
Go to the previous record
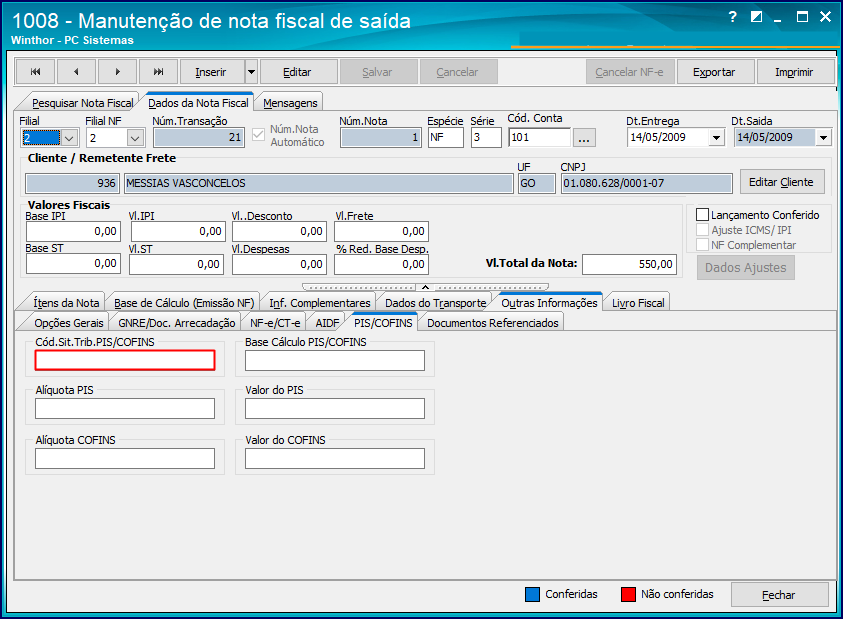tap(76, 72)
